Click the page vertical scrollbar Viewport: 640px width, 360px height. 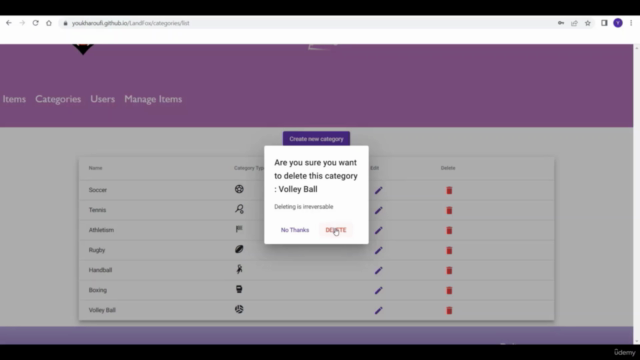[x=636, y=194]
